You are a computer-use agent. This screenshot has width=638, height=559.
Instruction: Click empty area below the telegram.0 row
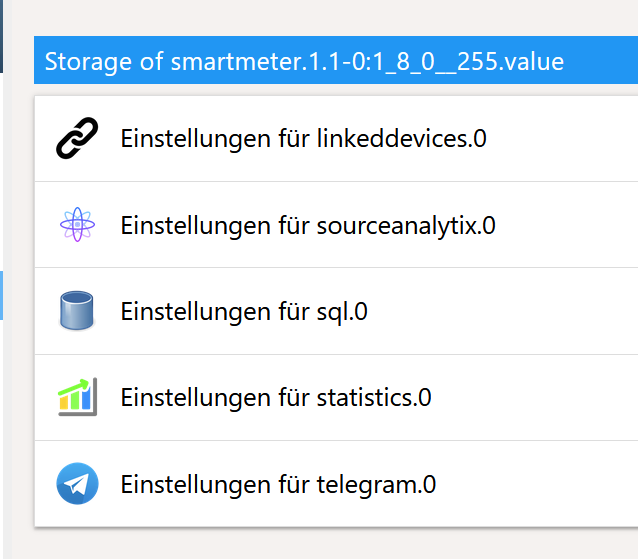coord(330,543)
